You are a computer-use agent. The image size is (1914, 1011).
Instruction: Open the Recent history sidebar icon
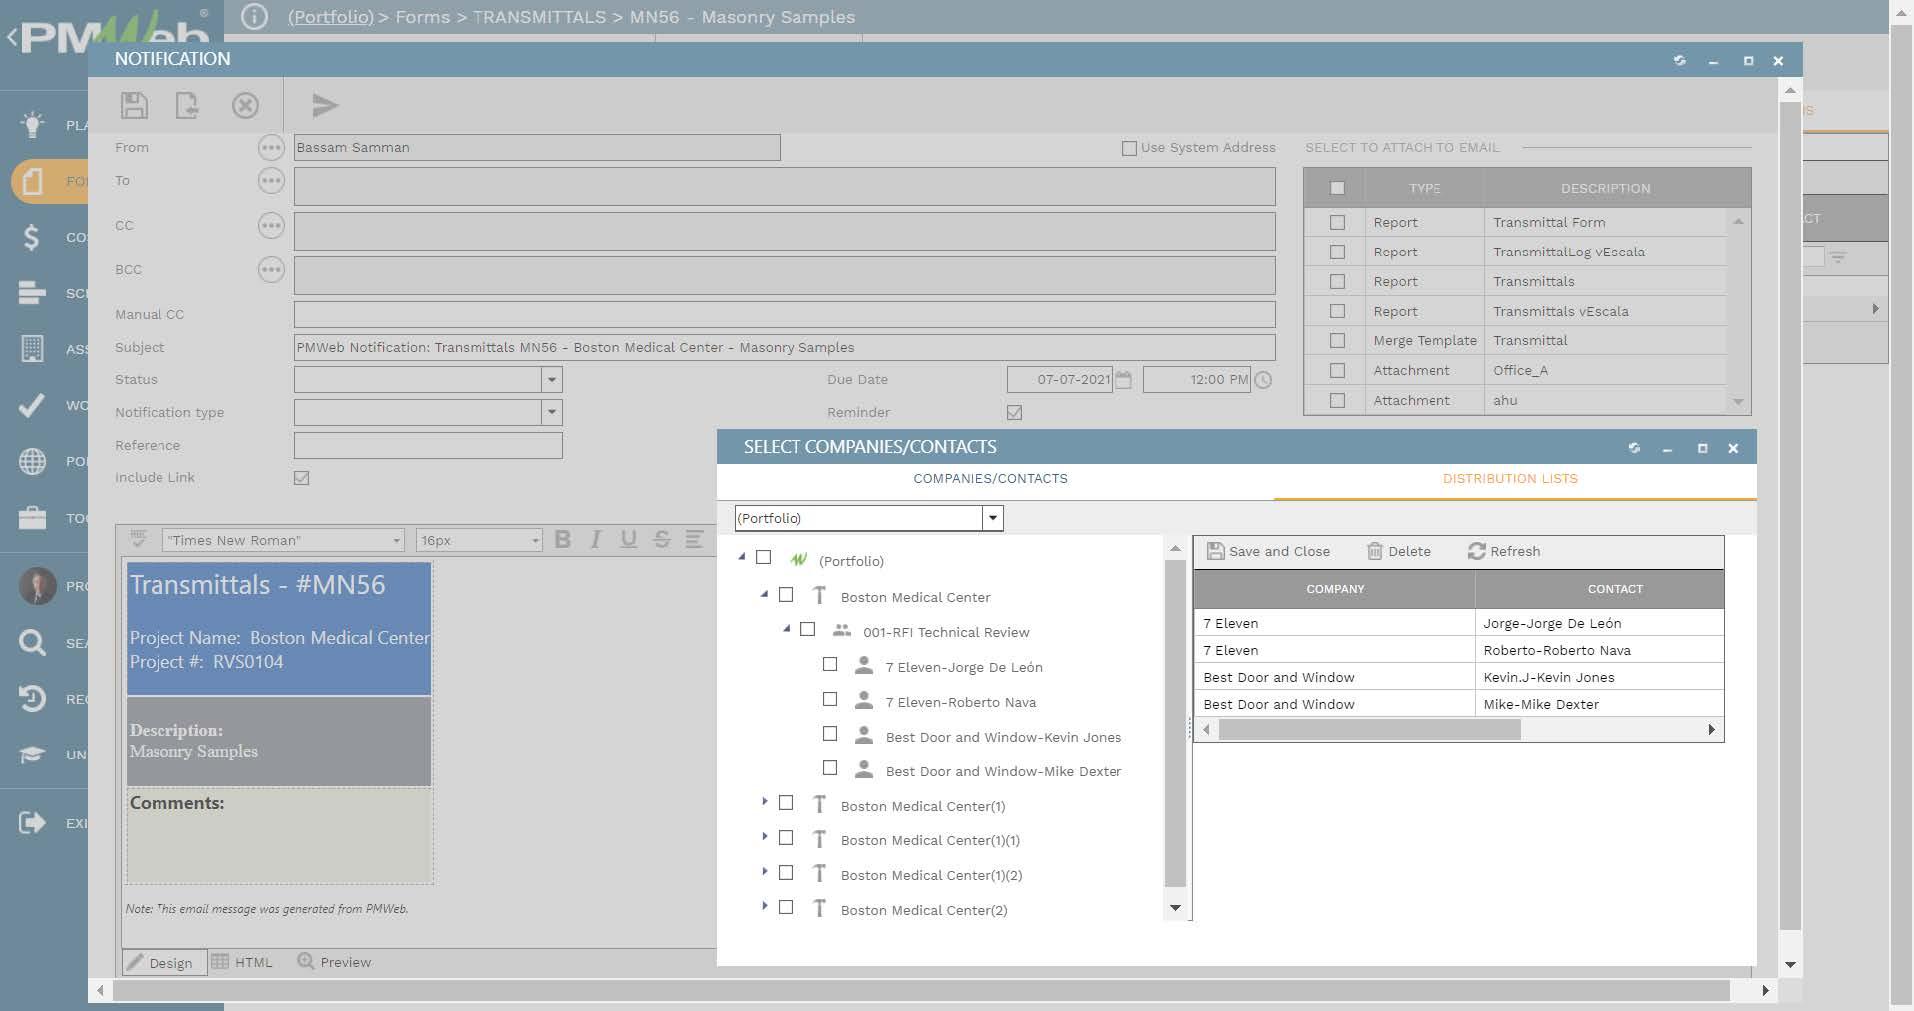pyautogui.click(x=32, y=698)
